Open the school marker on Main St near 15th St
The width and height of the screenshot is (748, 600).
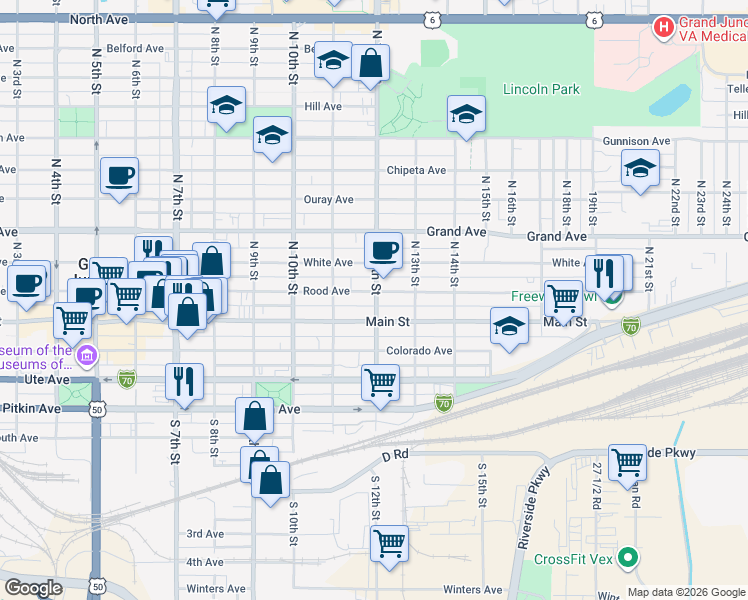pos(509,327)
